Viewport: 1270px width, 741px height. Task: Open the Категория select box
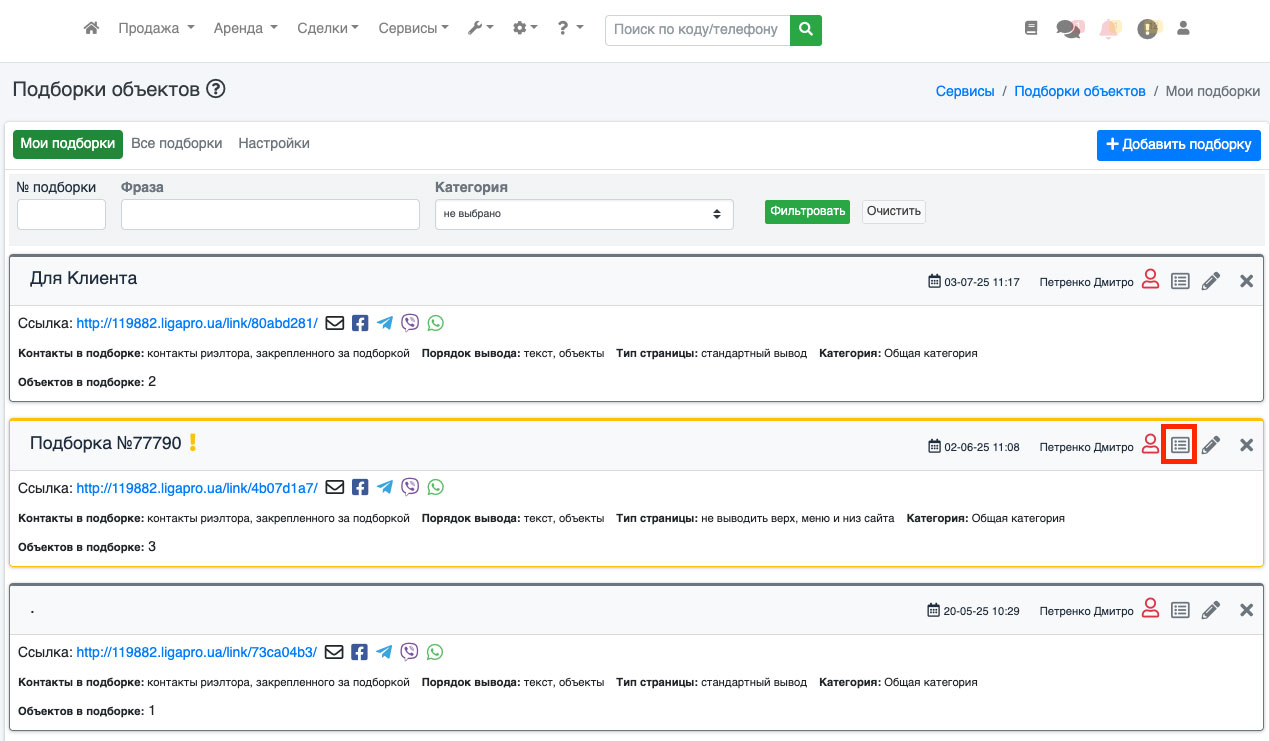coord(584,214)
